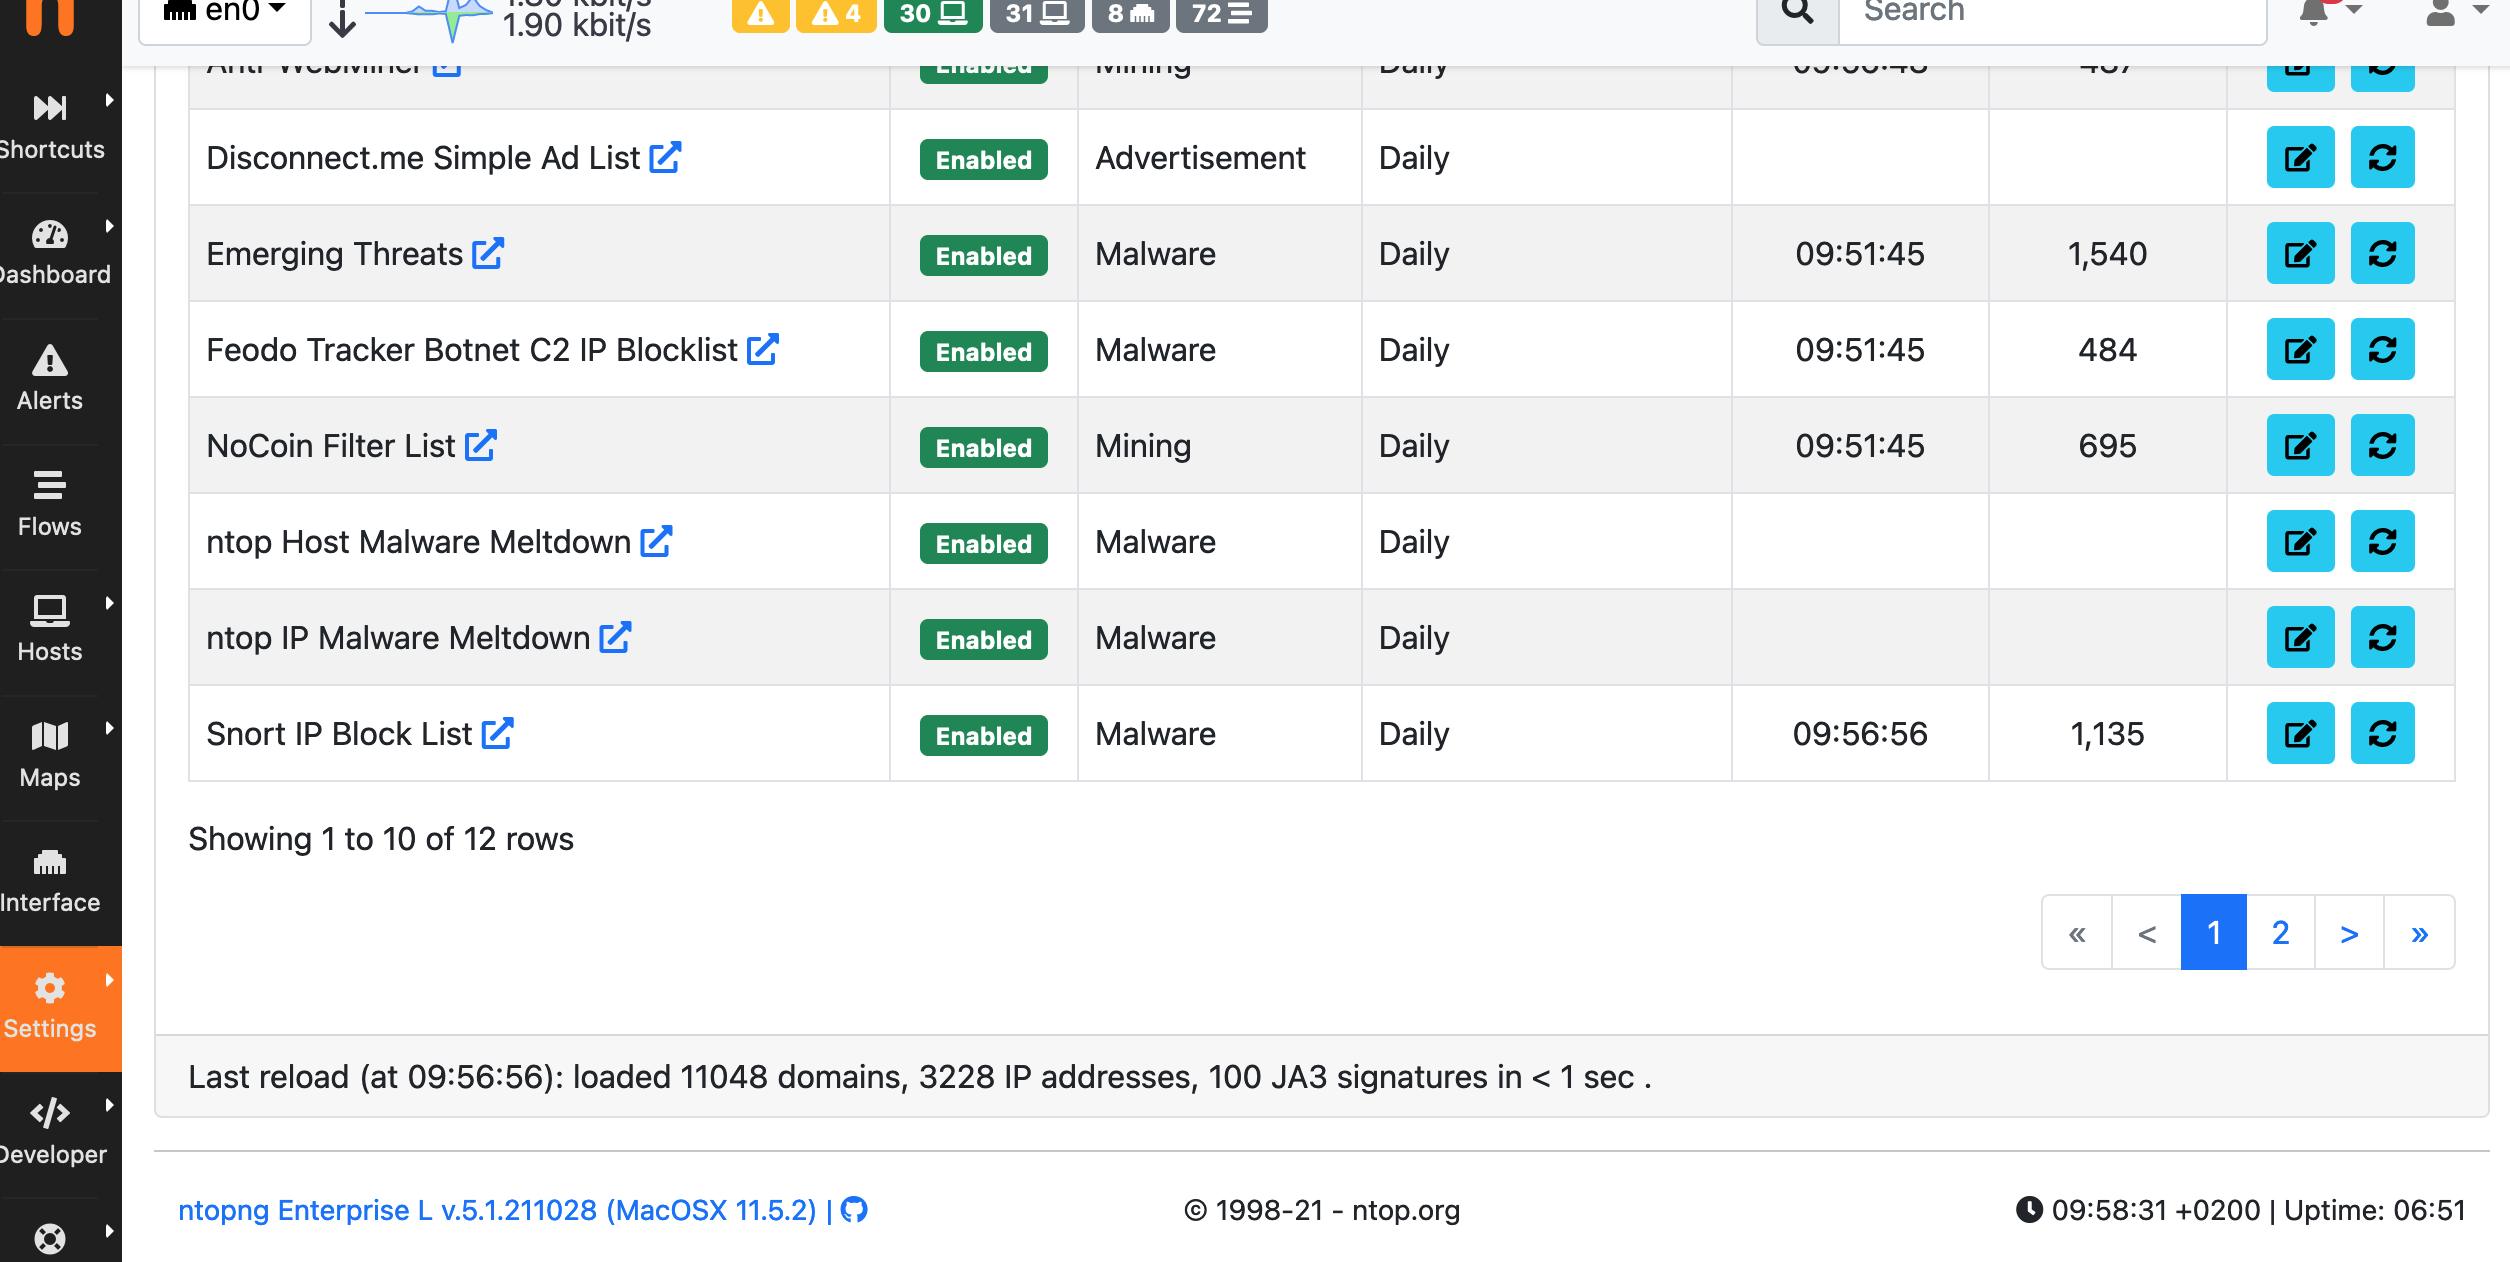Open external link for Emerging Threats

coord(488,253)
